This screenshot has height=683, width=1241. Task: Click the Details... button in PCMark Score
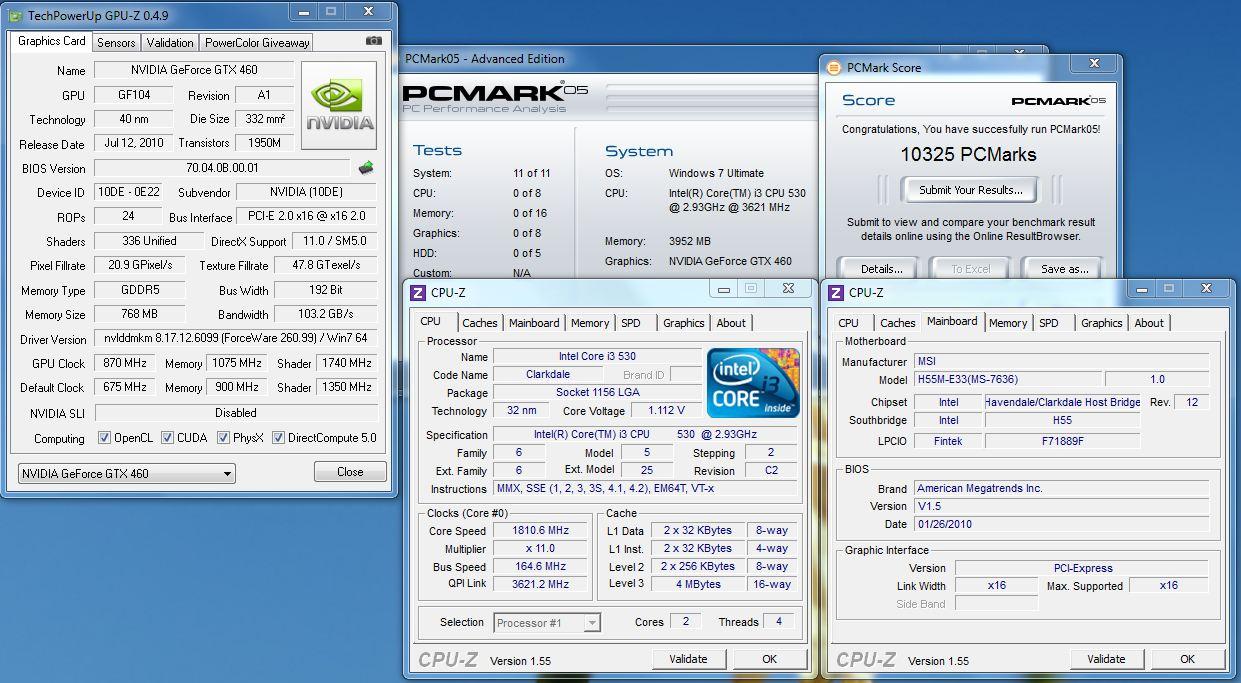[882, 269]
